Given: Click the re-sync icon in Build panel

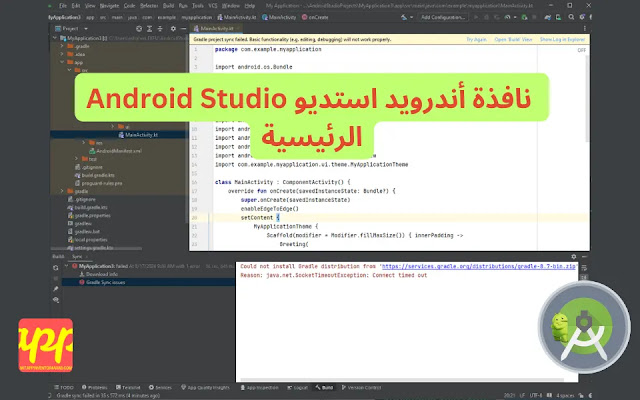Looking at the screenshot, I should [56, 268].
